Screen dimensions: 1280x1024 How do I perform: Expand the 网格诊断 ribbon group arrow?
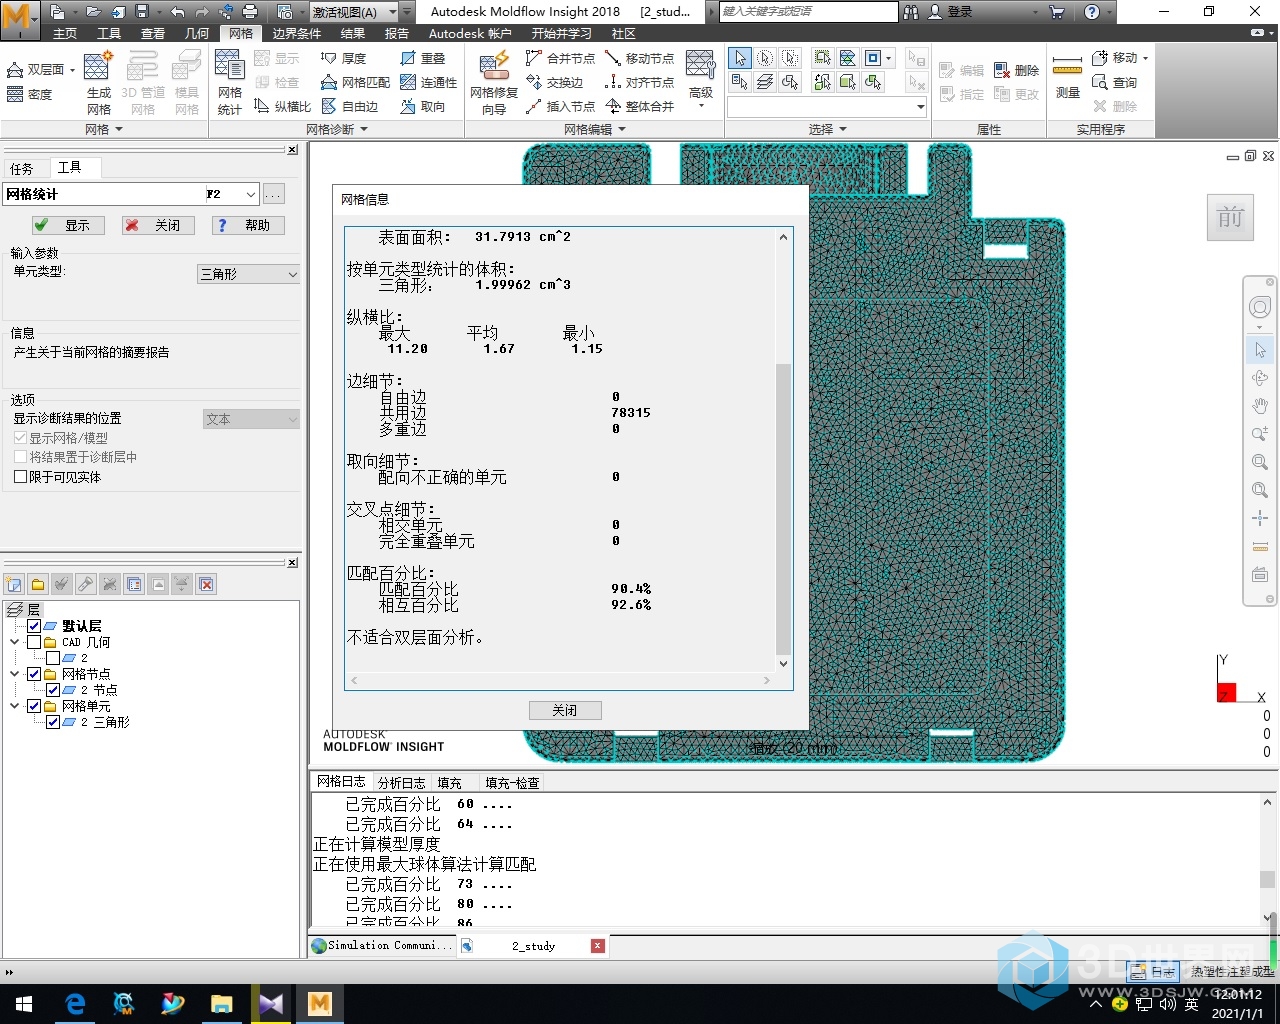point(363,129)
